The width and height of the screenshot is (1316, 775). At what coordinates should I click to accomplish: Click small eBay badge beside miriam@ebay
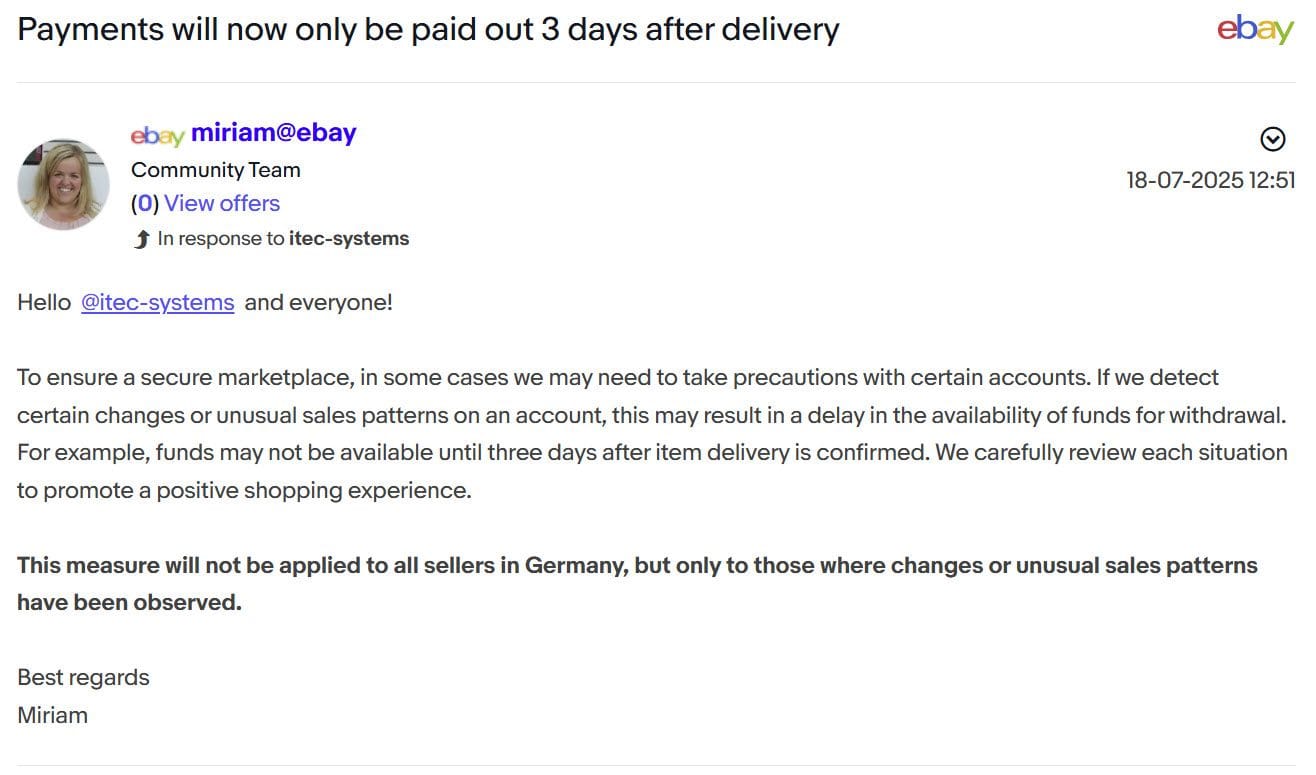[x=157, y=135]
